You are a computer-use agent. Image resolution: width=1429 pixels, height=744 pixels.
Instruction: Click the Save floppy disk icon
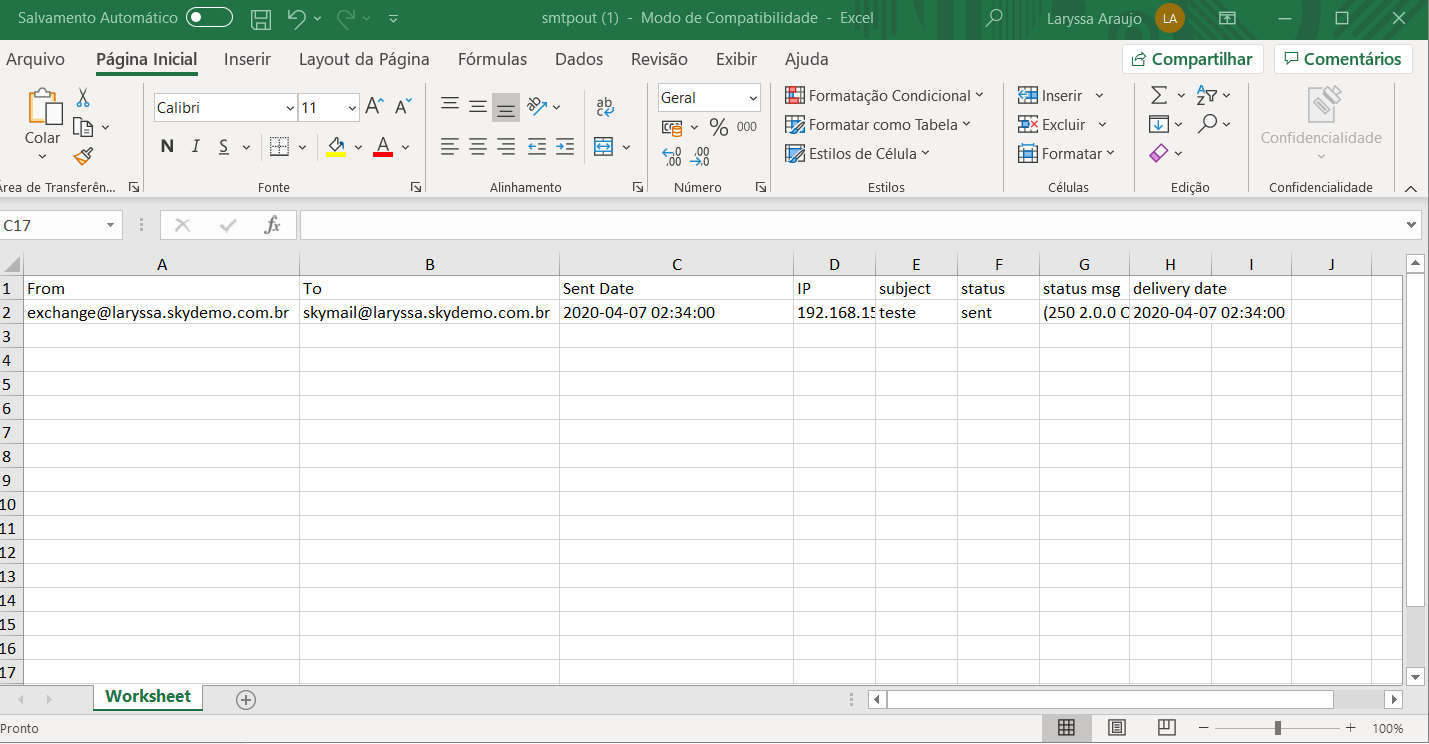(x=261, y=18)
